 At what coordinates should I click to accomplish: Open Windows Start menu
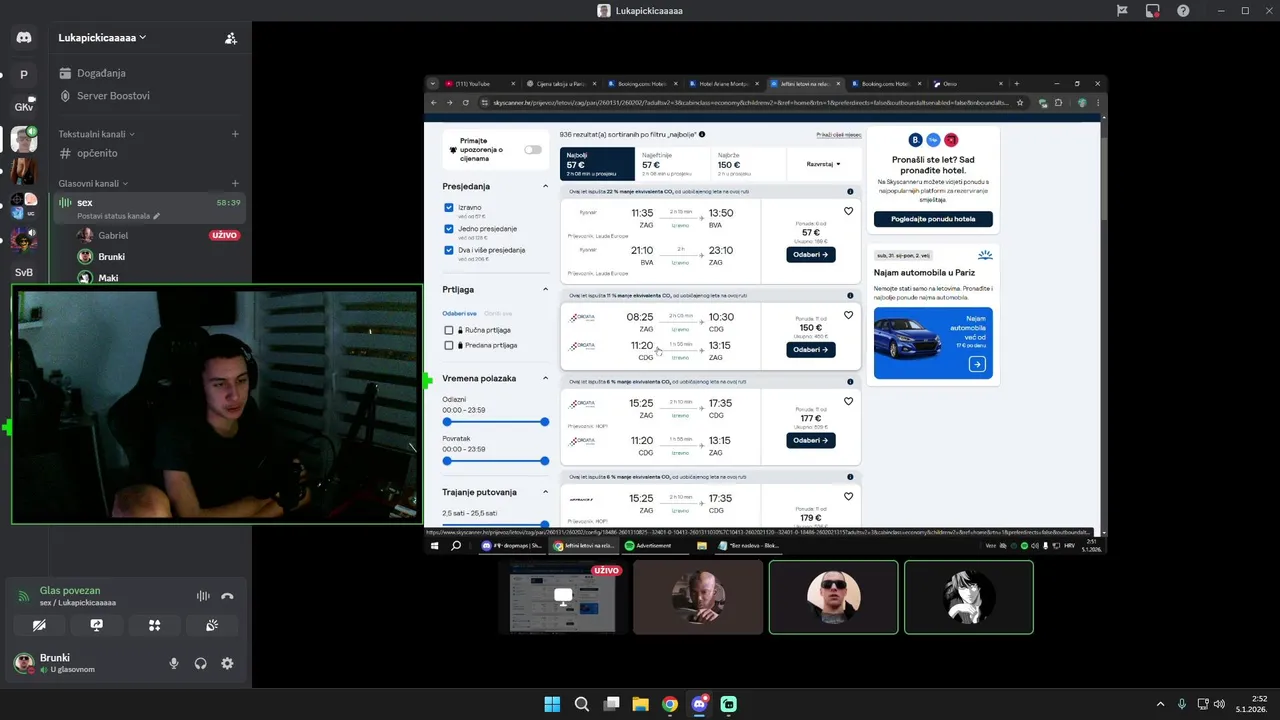coord(552,704)
